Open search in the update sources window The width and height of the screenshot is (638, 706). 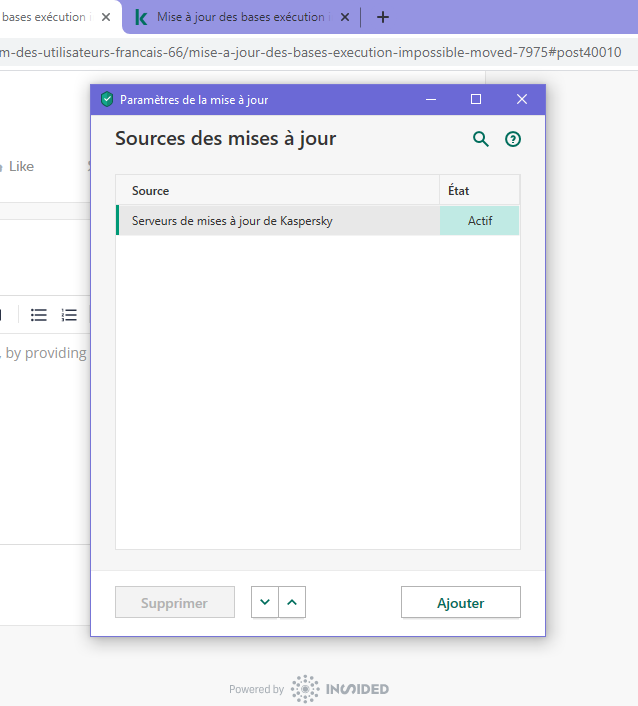[481, 139]
